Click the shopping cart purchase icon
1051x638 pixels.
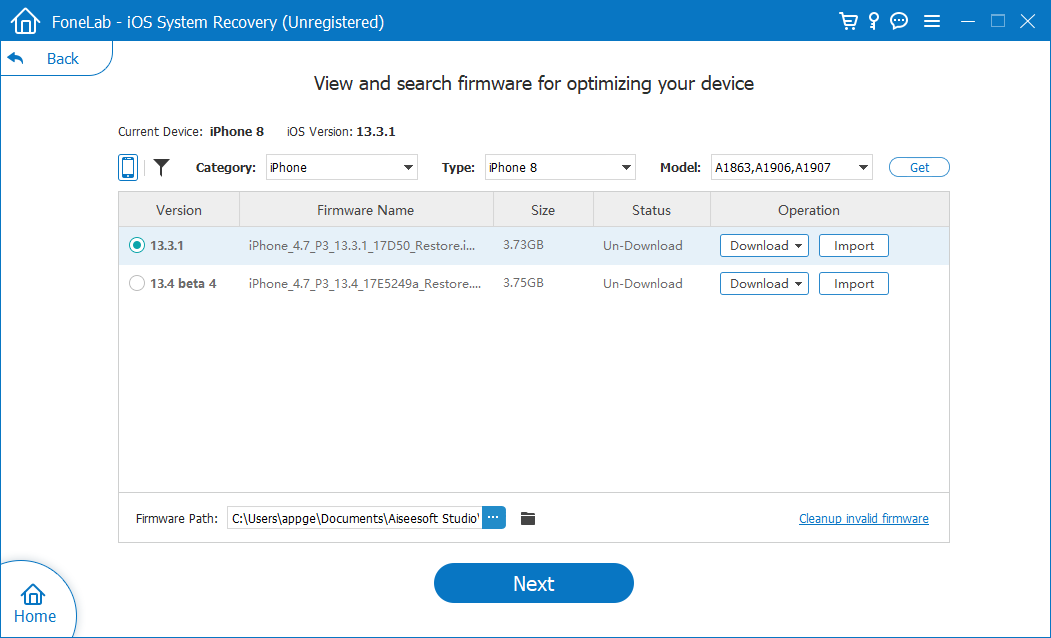click(849, 21)
